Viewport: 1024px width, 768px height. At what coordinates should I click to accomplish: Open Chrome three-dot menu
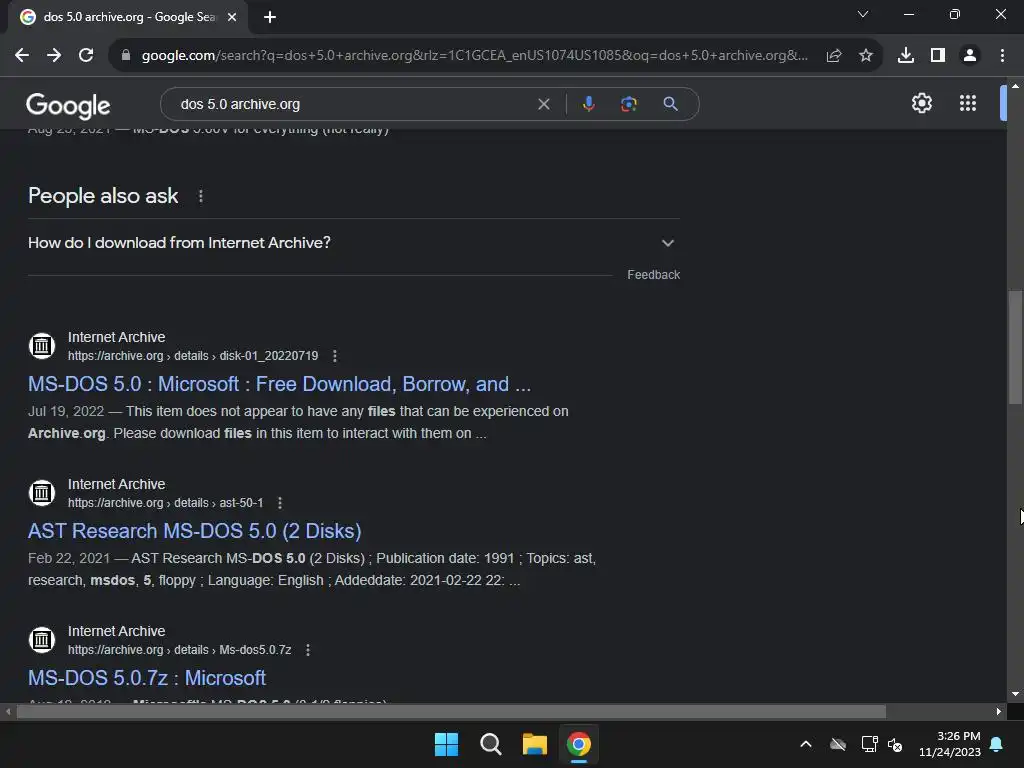point(1002,56)
